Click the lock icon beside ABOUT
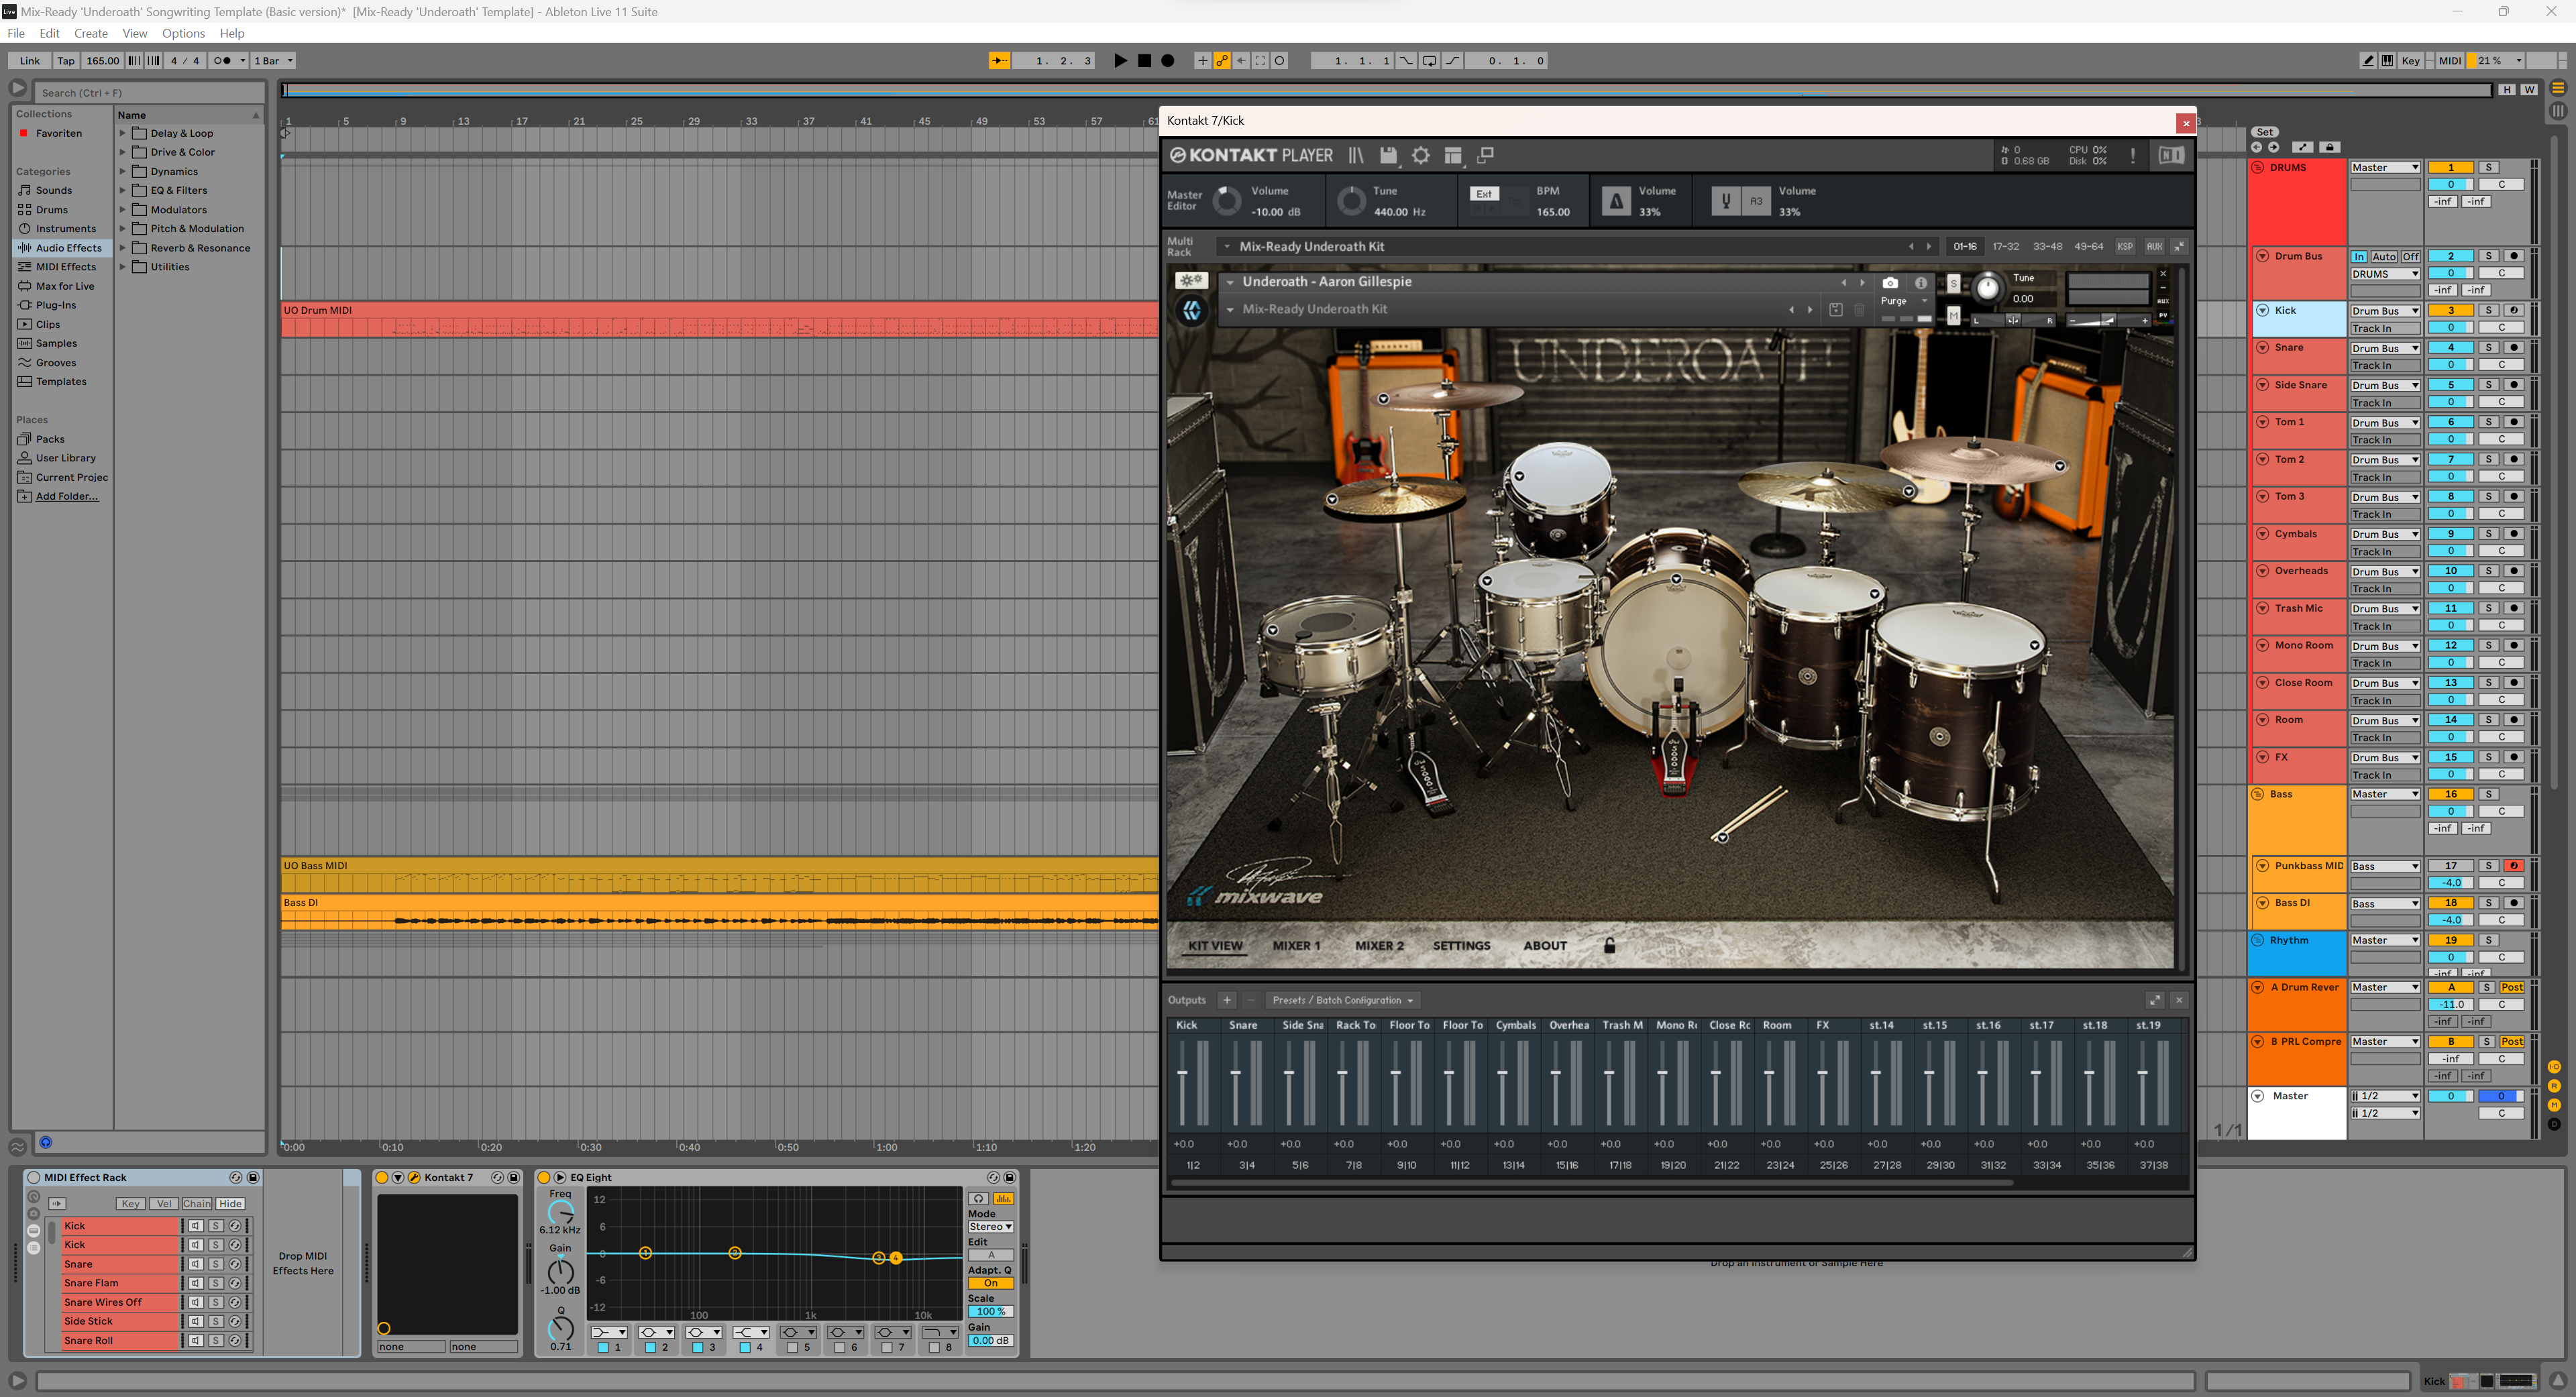The height and width of the screenshot is (1397, 2576). coord(1609,946)
